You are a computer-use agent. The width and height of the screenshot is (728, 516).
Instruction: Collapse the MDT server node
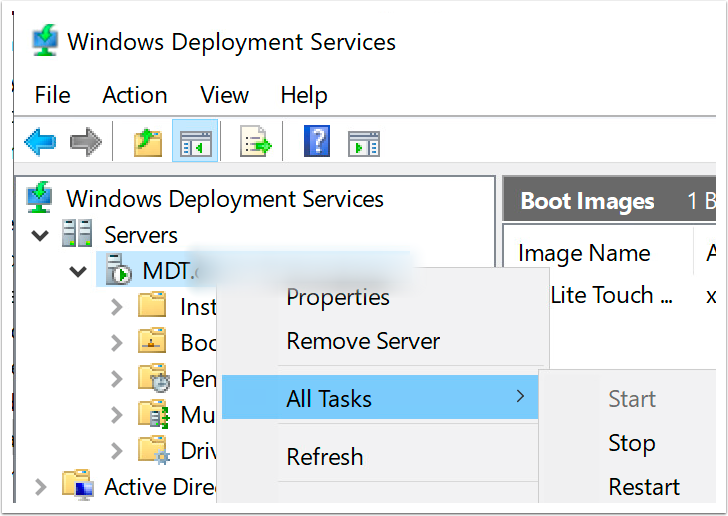tap(78, 271)
